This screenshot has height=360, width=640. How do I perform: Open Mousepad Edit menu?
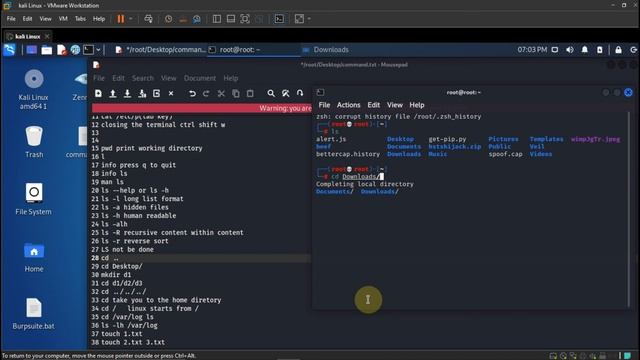pyautogui.click(x=118, y=78)
